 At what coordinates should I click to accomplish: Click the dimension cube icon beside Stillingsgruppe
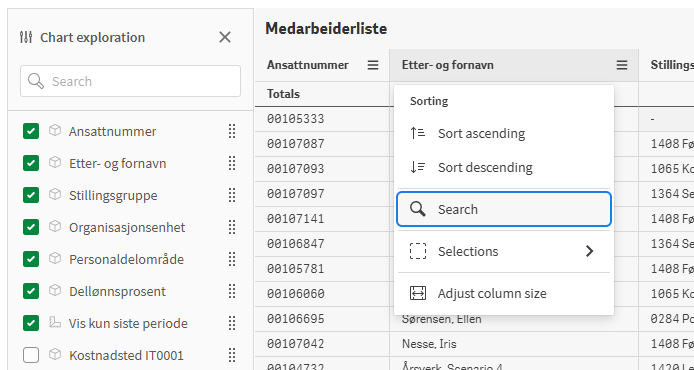pos(55,195)
